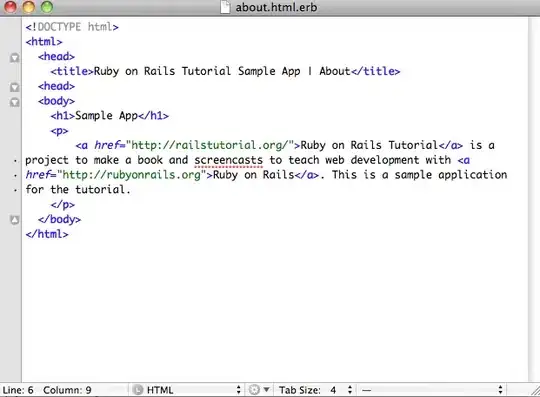
Task: Click the <h1>Sample App</h1> line
Action: pos(110,116)
